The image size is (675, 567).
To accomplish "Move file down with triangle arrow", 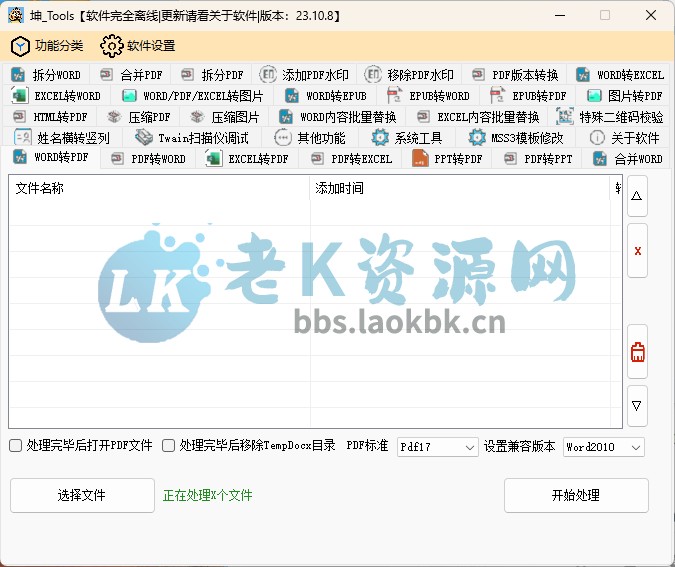I will [x=637, y=406].
